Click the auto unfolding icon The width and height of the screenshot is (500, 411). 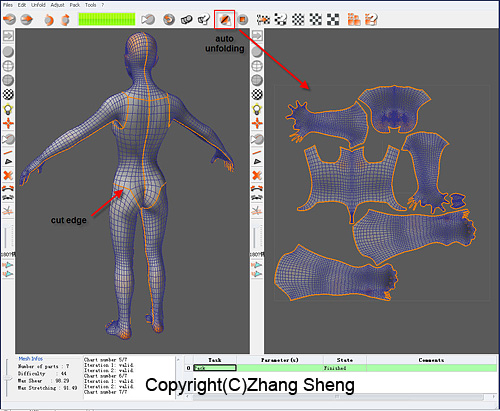[224, 20]
